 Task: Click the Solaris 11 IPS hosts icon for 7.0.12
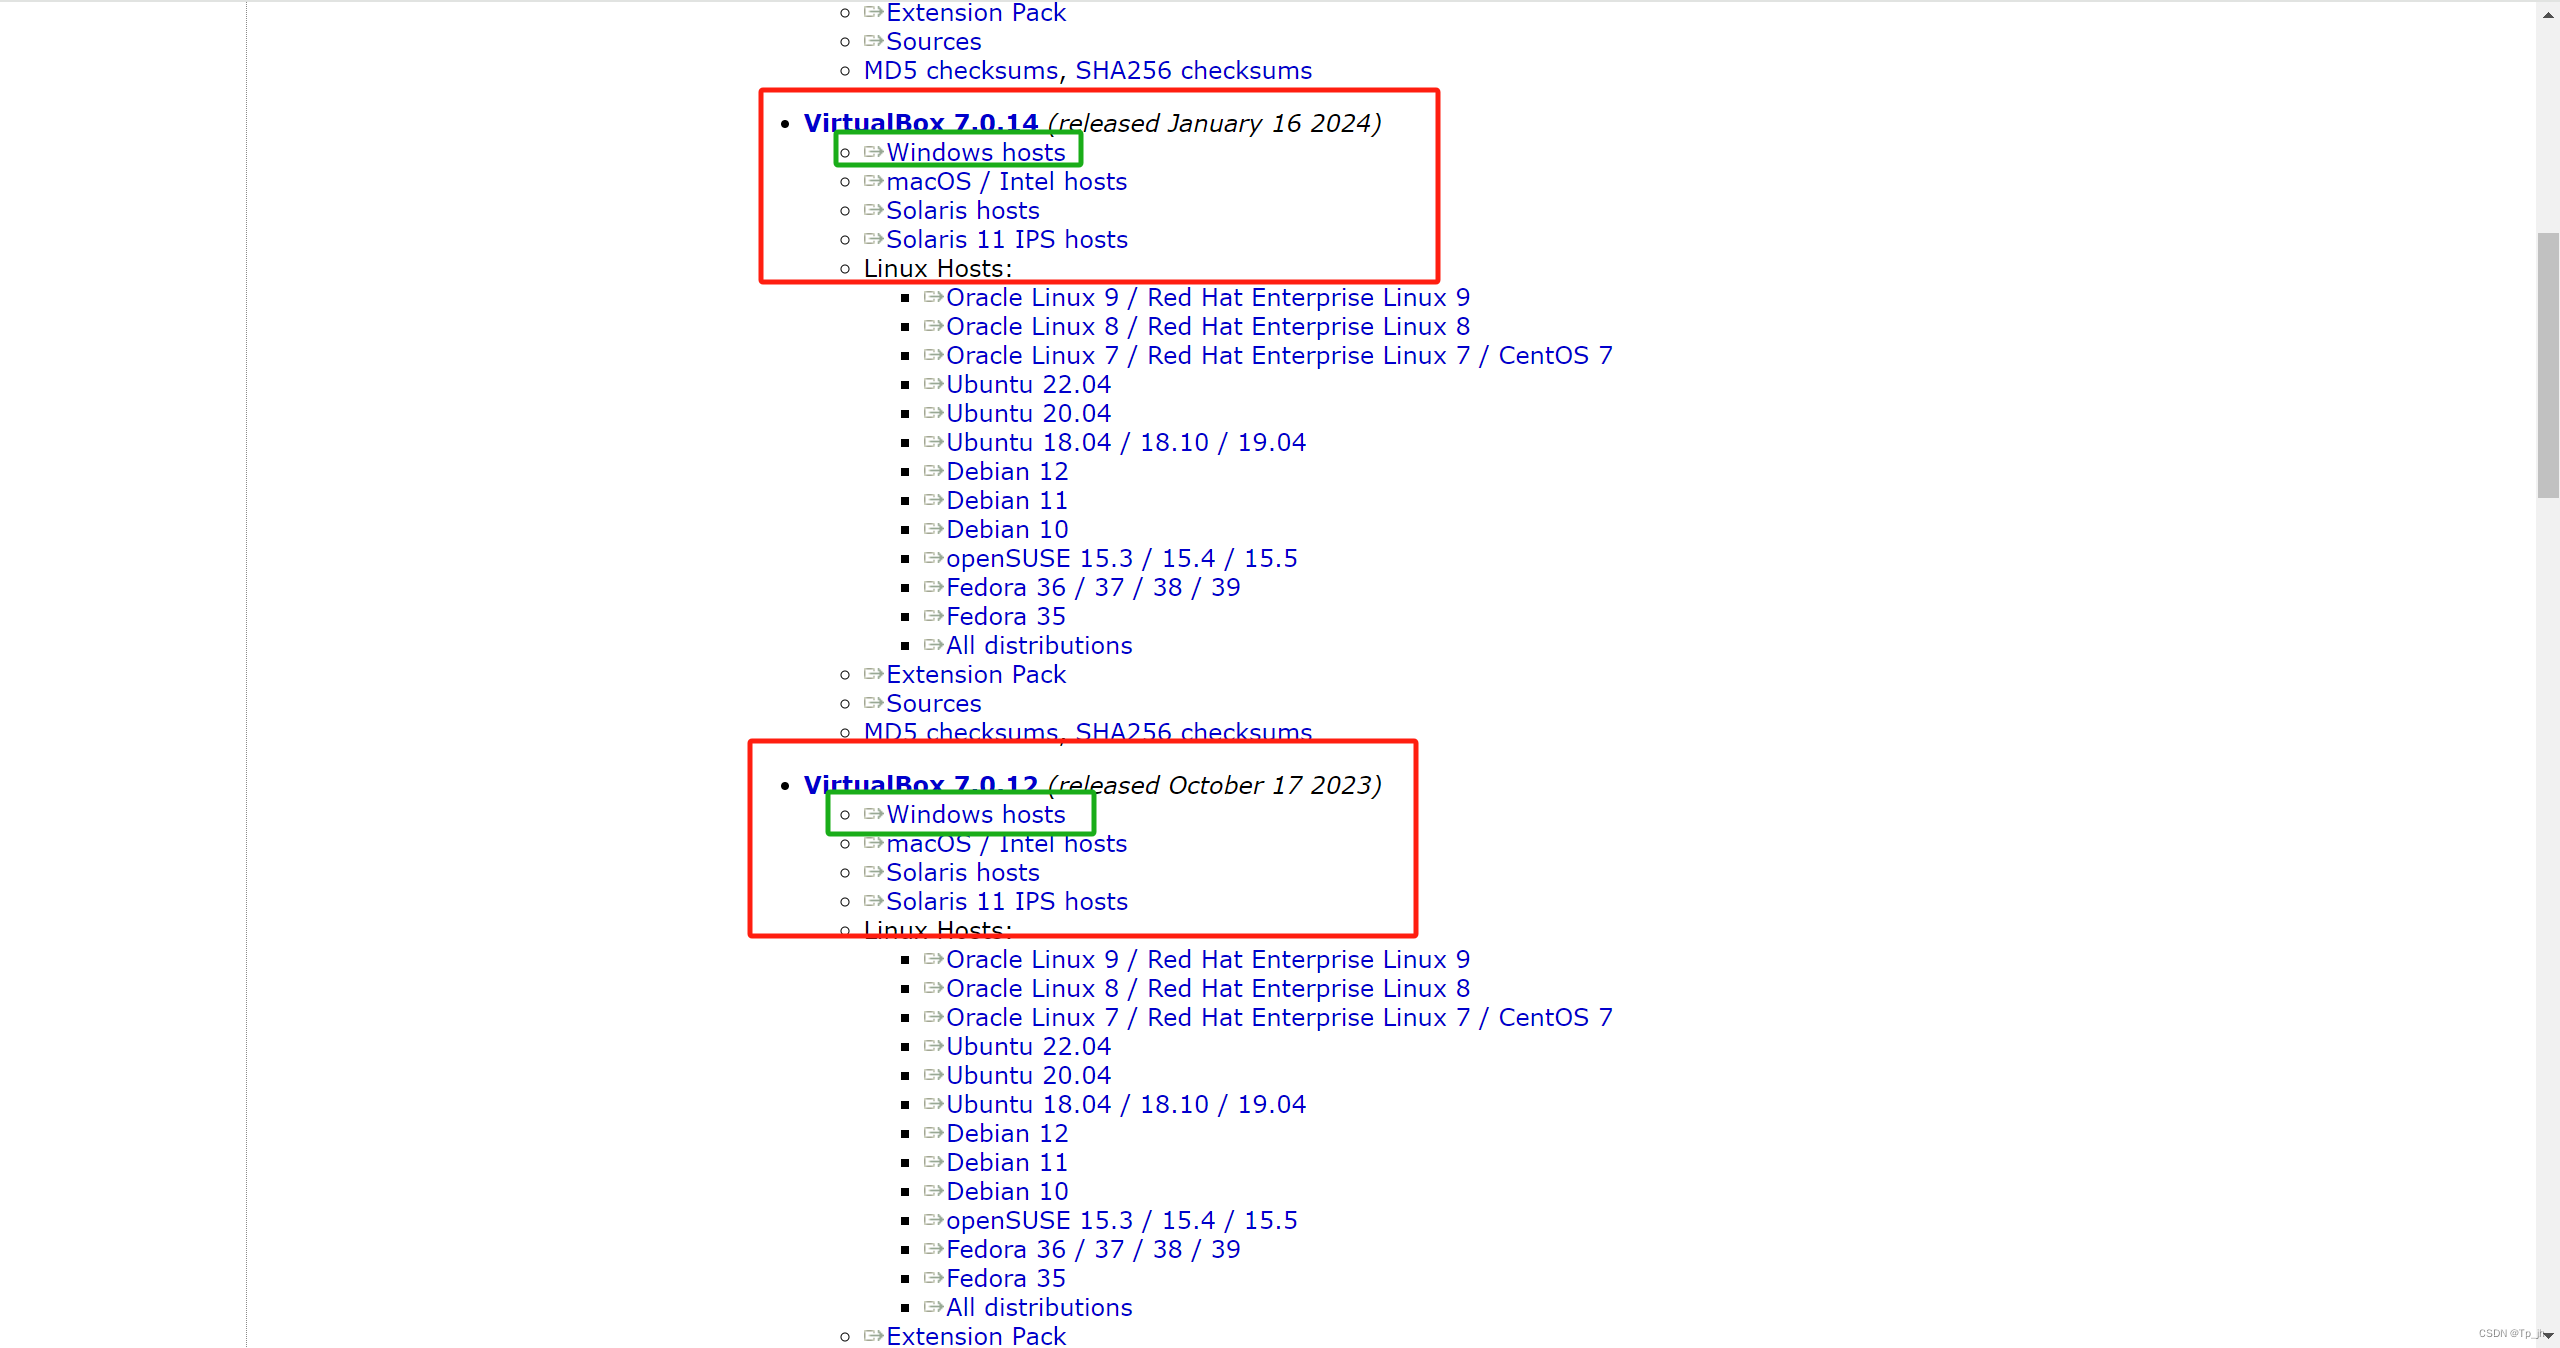pos(874,901)
